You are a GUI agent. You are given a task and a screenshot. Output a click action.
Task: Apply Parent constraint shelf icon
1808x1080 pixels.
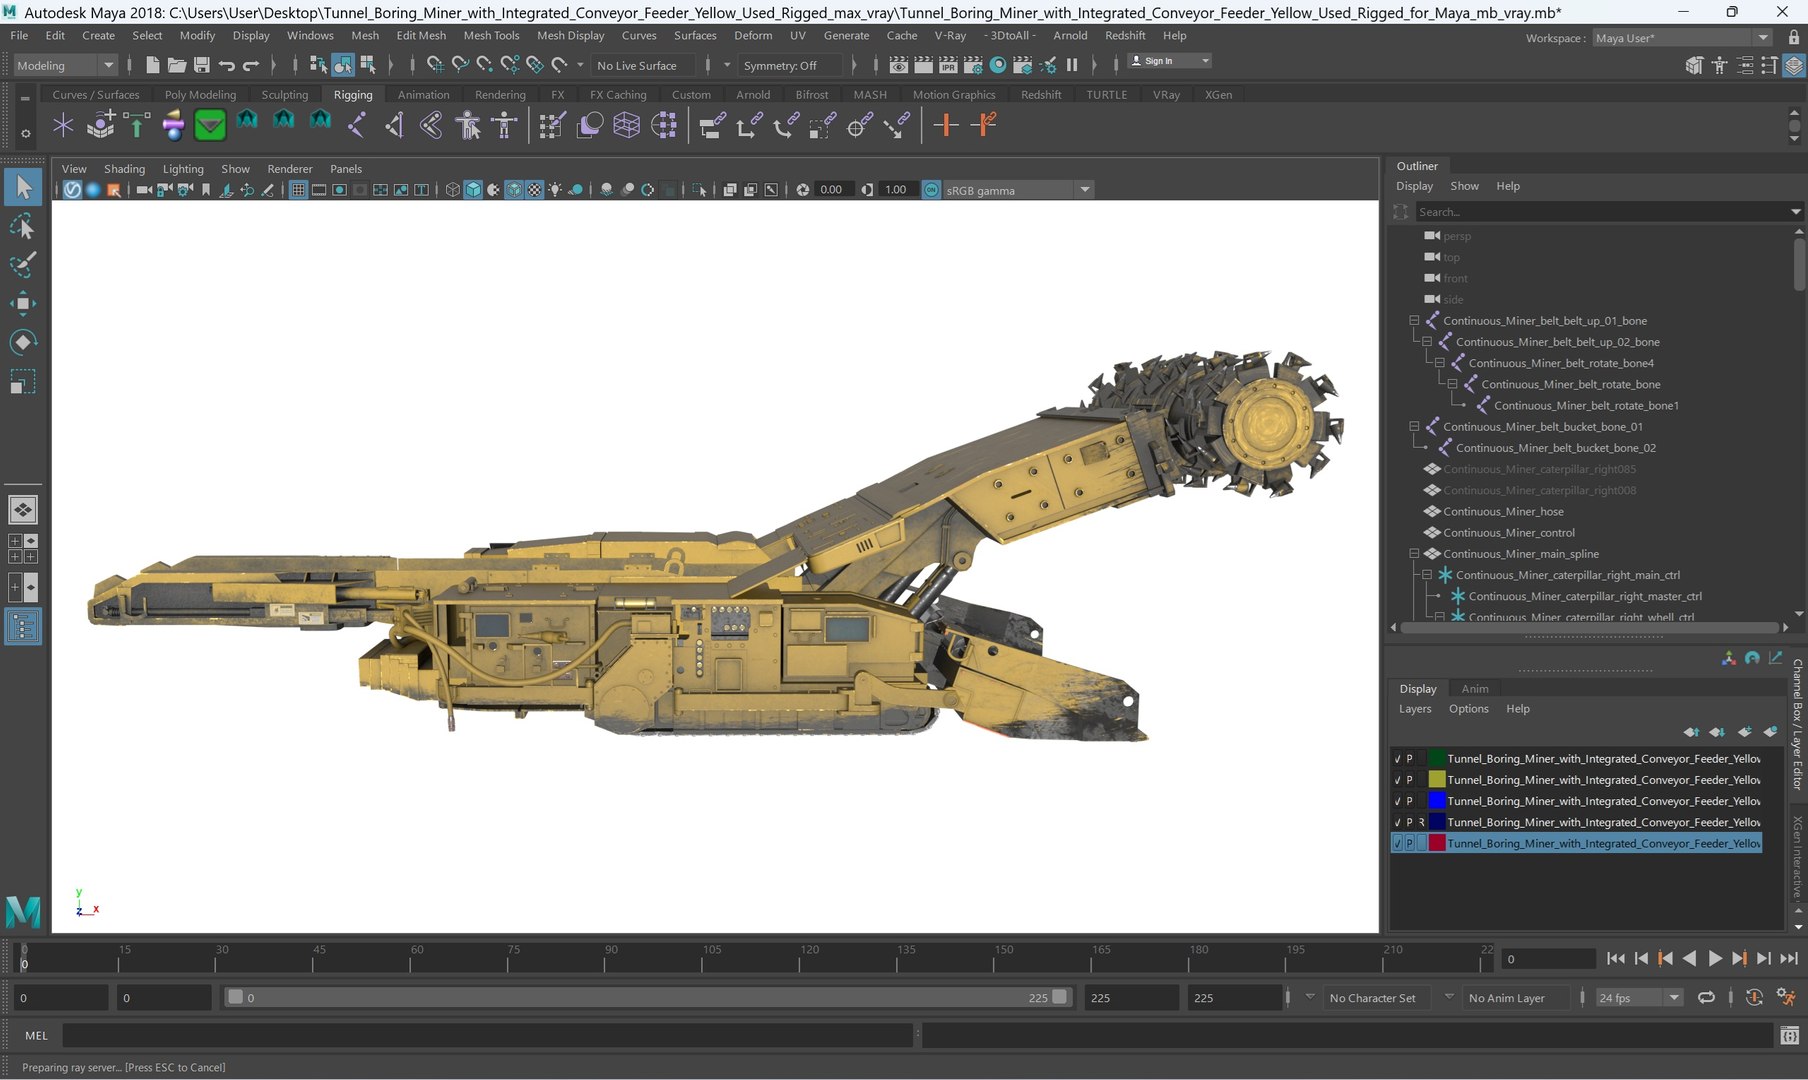point(712,125)
